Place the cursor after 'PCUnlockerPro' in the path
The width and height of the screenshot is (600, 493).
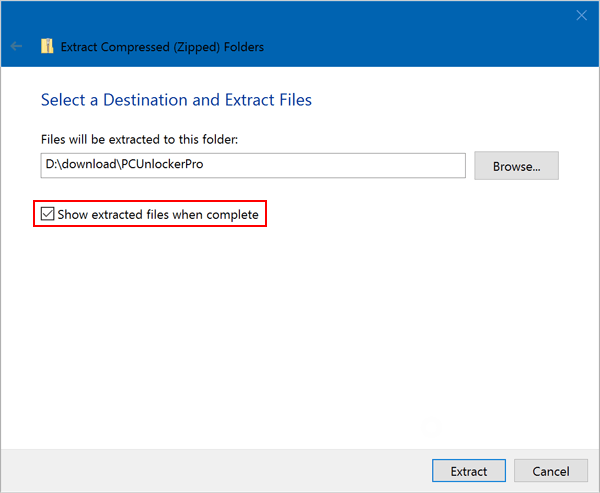click(205, 165)
